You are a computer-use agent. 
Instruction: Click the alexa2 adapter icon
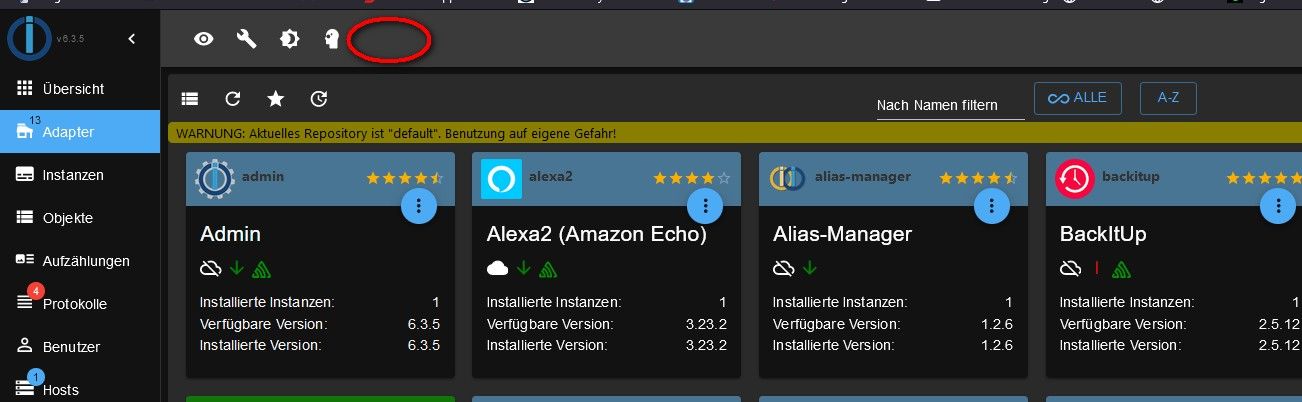pyautogui.click(x=501, y=178)
